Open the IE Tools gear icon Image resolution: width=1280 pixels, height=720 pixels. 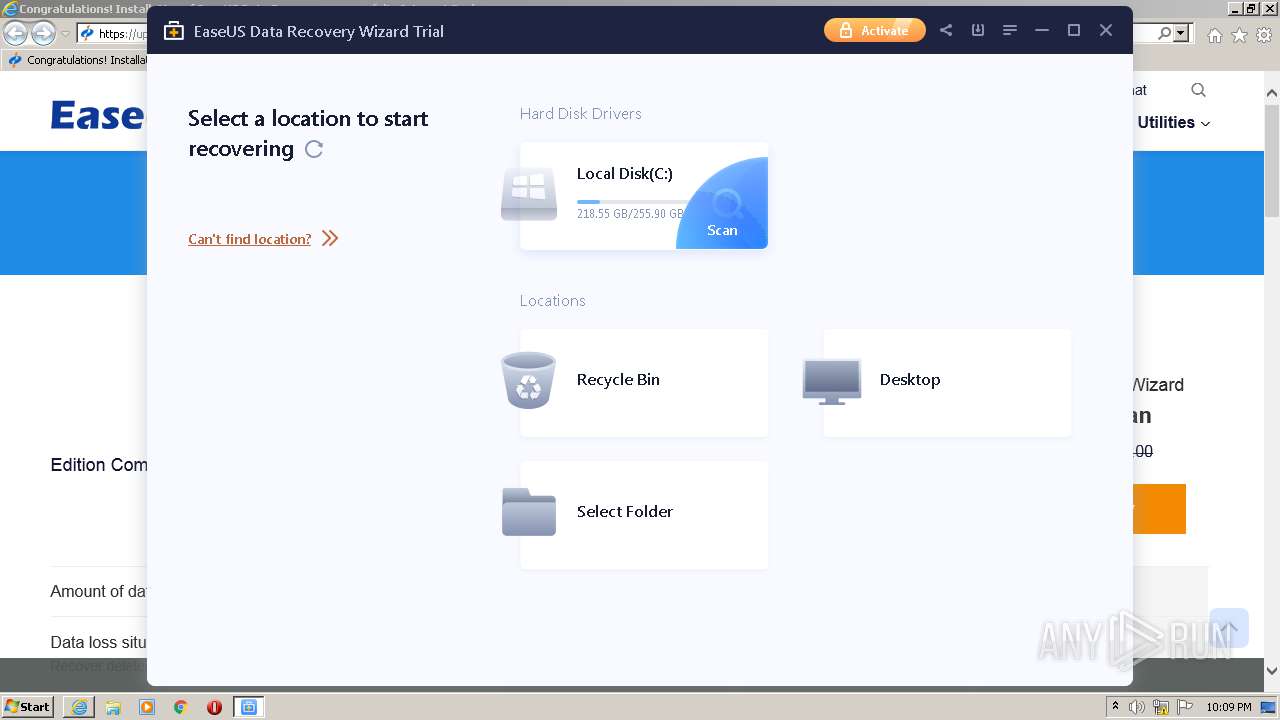[1264, 35]
